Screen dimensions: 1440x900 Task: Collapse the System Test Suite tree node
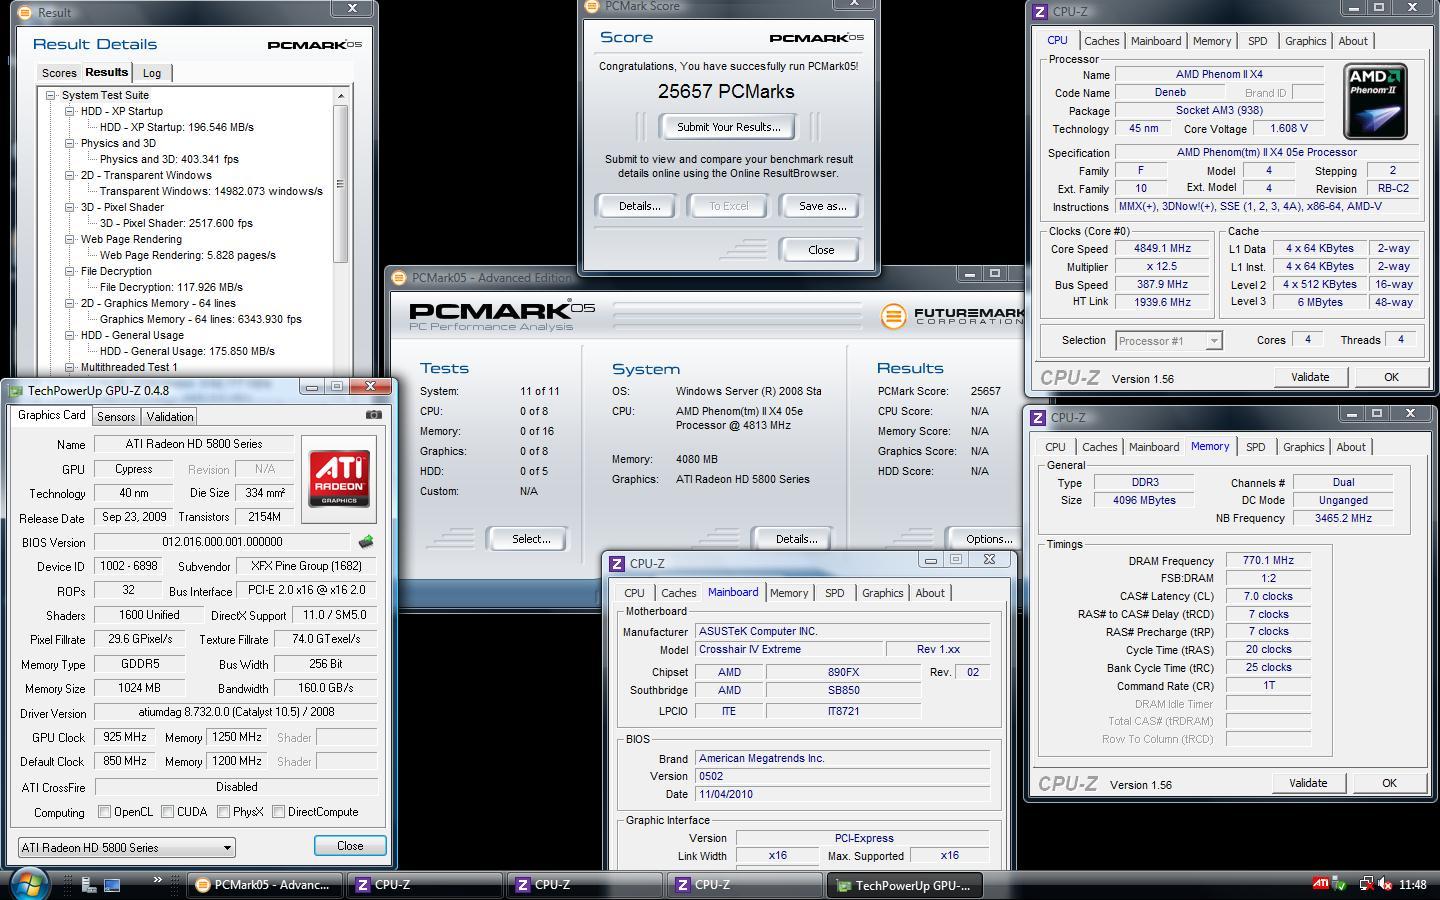coord(50,95)
